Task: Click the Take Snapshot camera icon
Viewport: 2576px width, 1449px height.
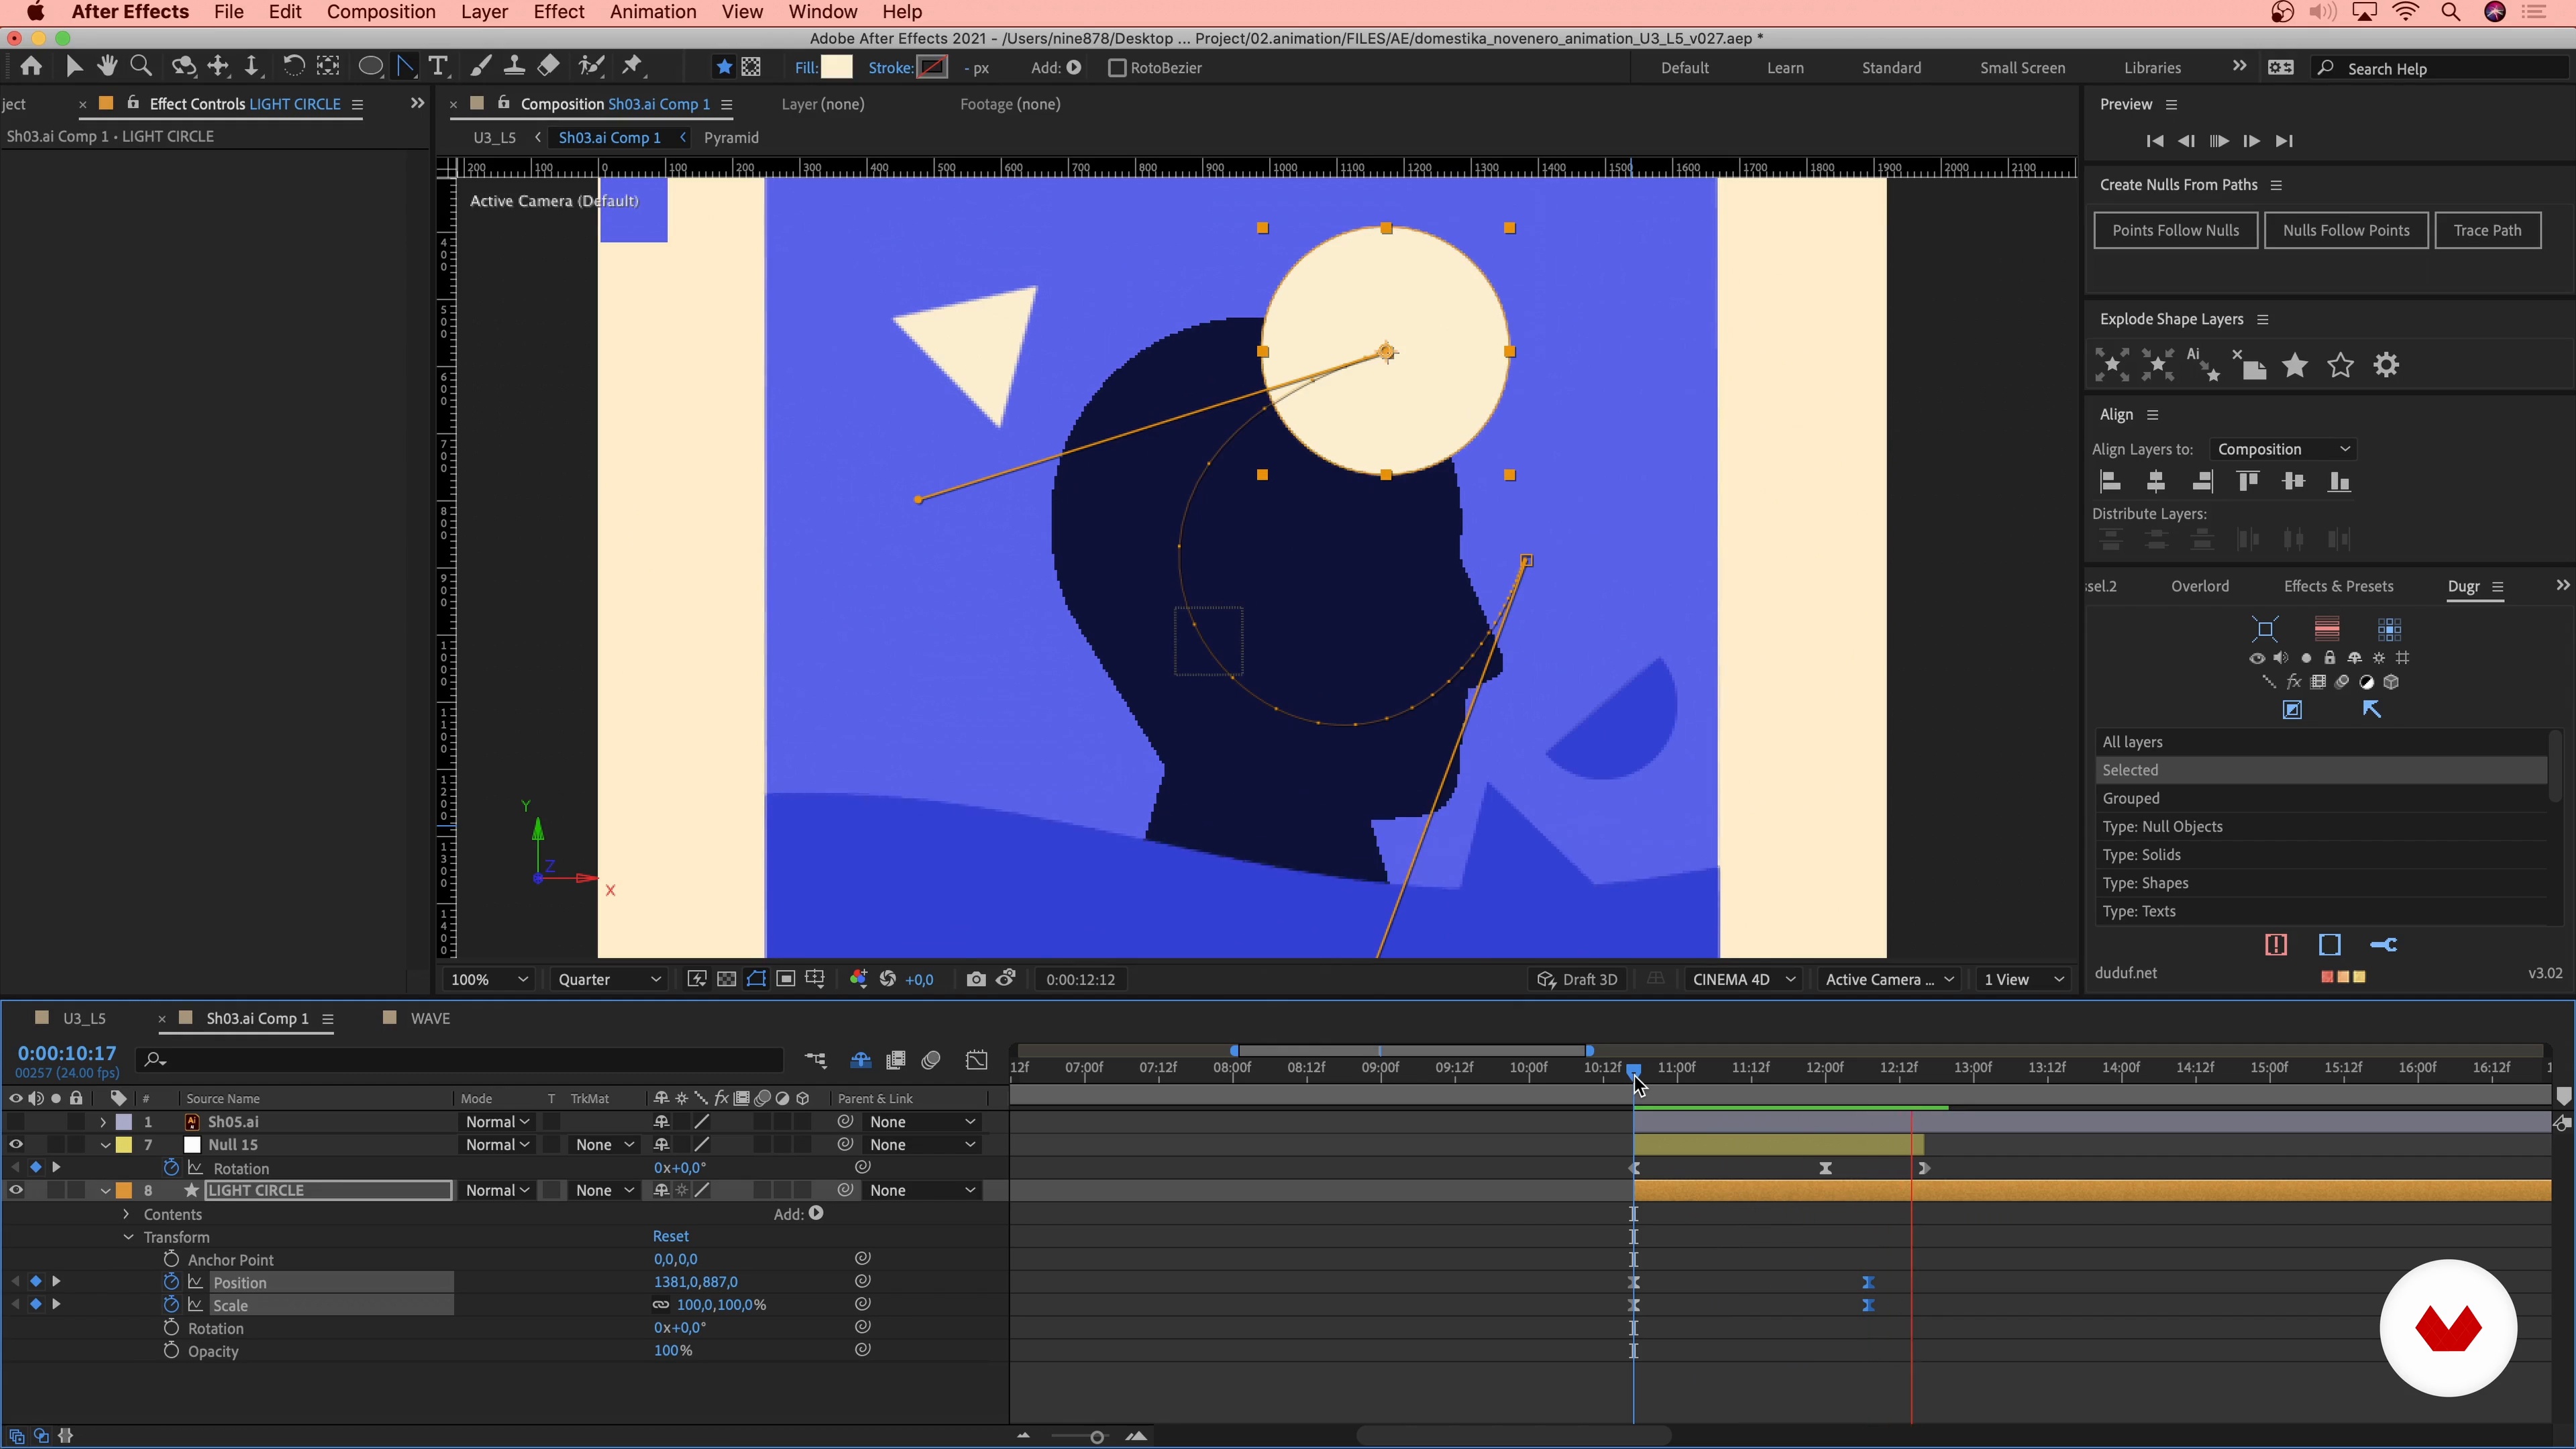Action: pos(976,979)
